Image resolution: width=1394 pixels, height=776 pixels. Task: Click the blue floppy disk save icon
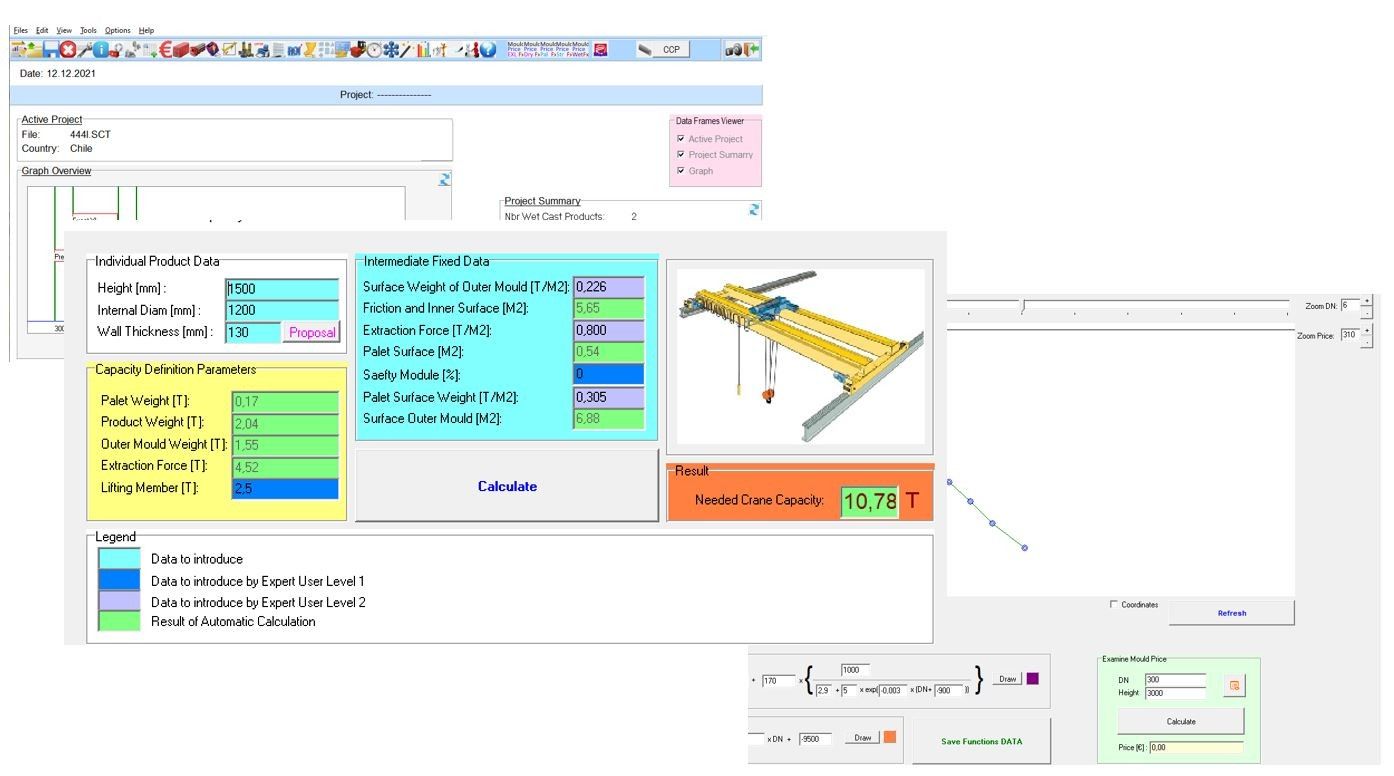pyautogui.click(x=50, y=50)
